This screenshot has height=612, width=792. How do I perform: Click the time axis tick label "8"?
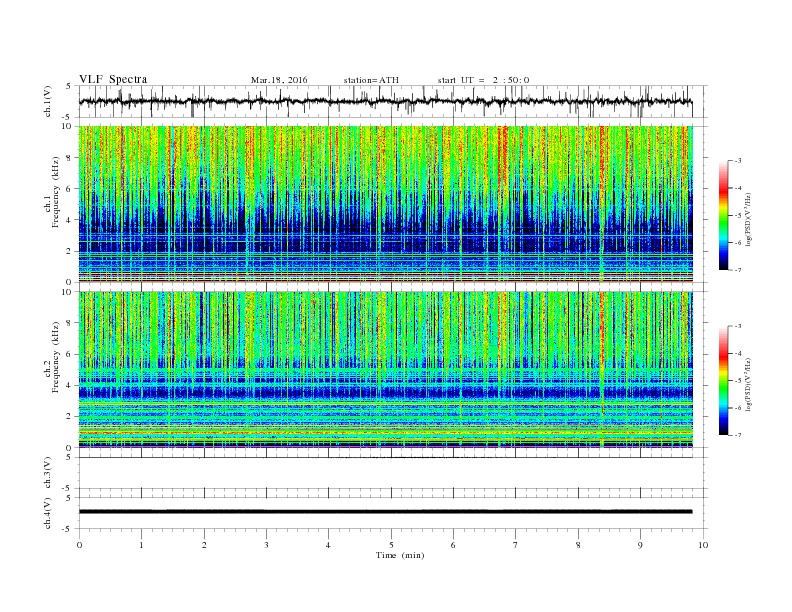[578, 545]
